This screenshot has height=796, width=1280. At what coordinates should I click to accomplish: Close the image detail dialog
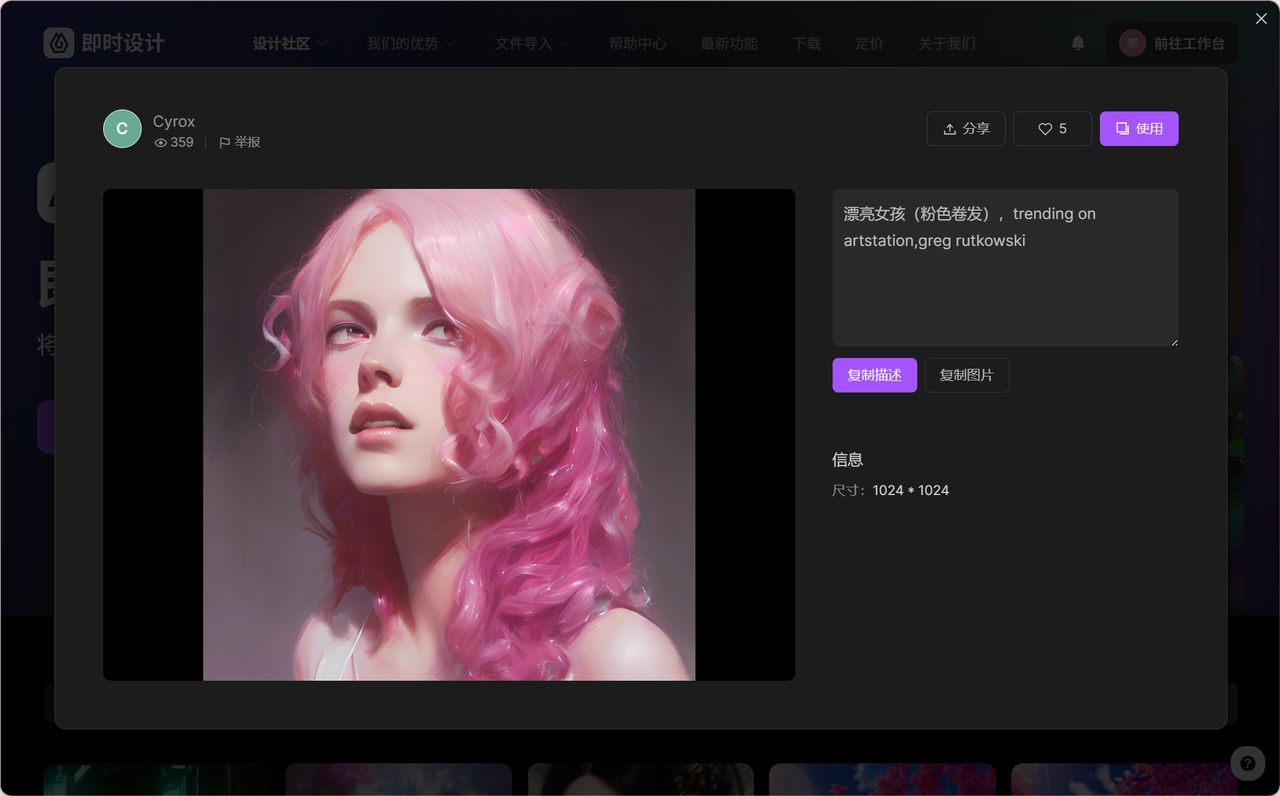tap(1261, 19)
